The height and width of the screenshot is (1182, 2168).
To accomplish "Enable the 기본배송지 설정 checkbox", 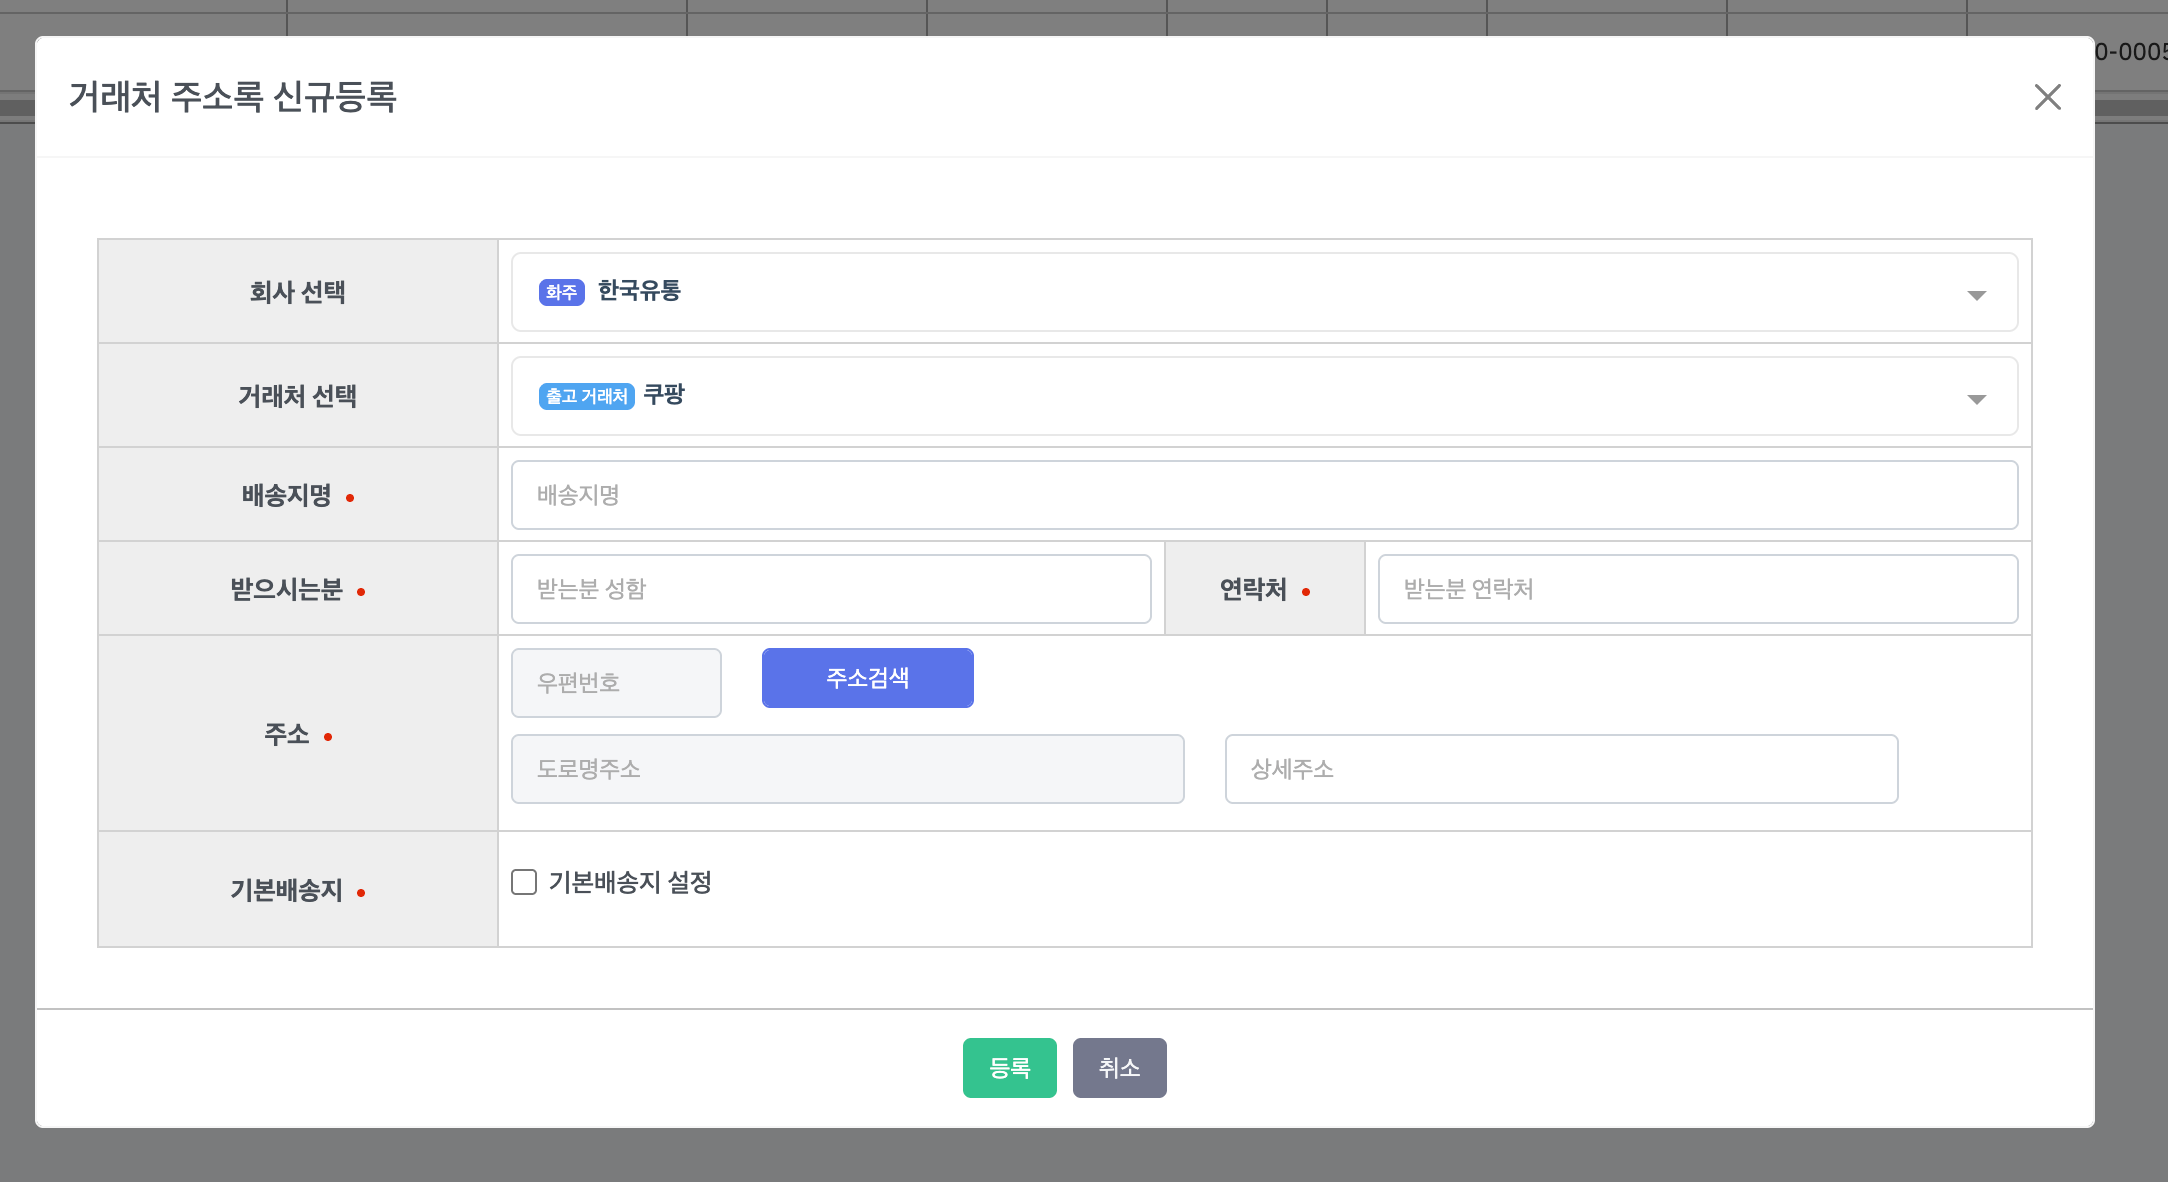I will coord(524,882).
